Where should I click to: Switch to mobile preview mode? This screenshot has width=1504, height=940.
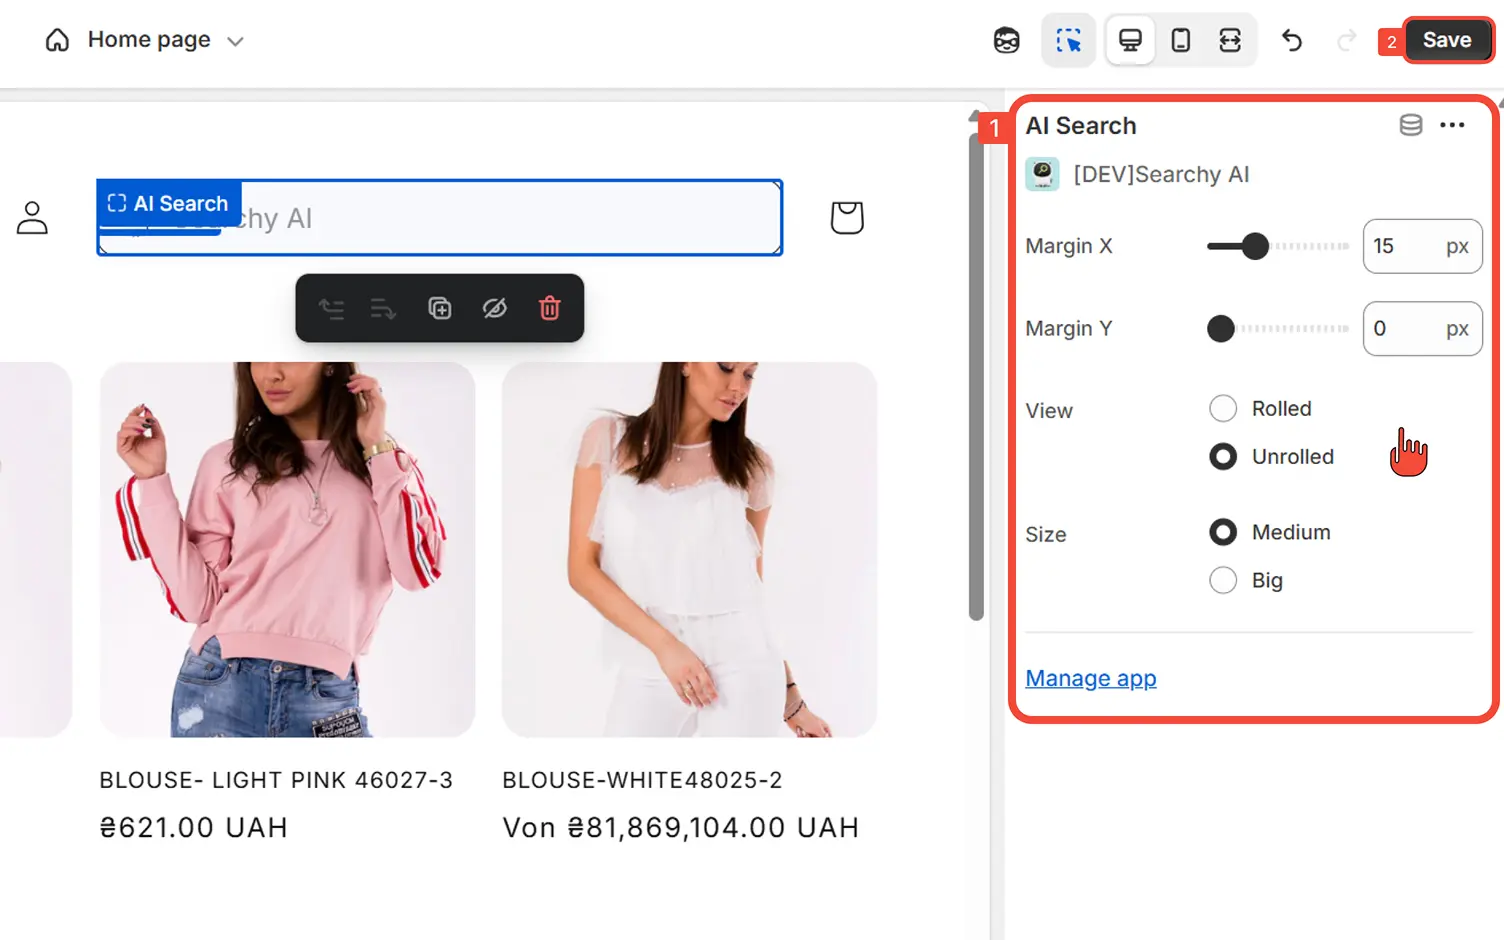(x=1181, y=39)
